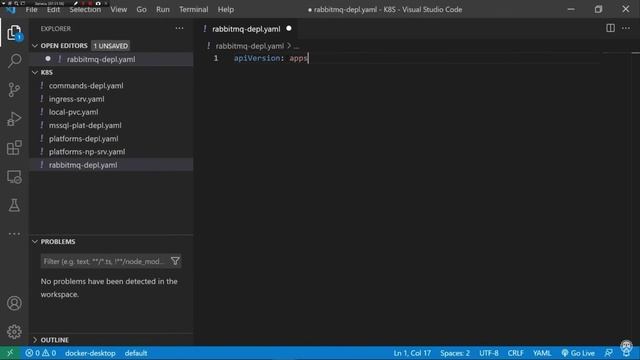Open the Accounts menu icon

click(x=14, y=303)
